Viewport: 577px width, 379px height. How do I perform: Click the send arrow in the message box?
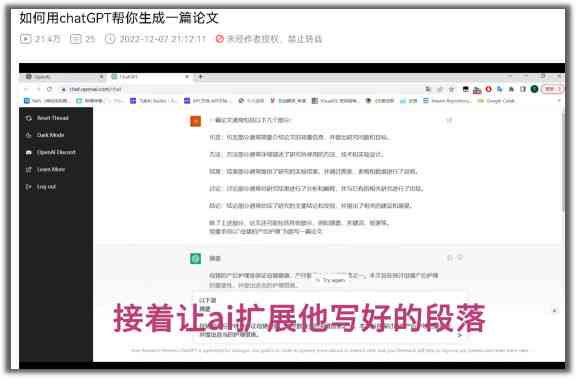point(460,335)
